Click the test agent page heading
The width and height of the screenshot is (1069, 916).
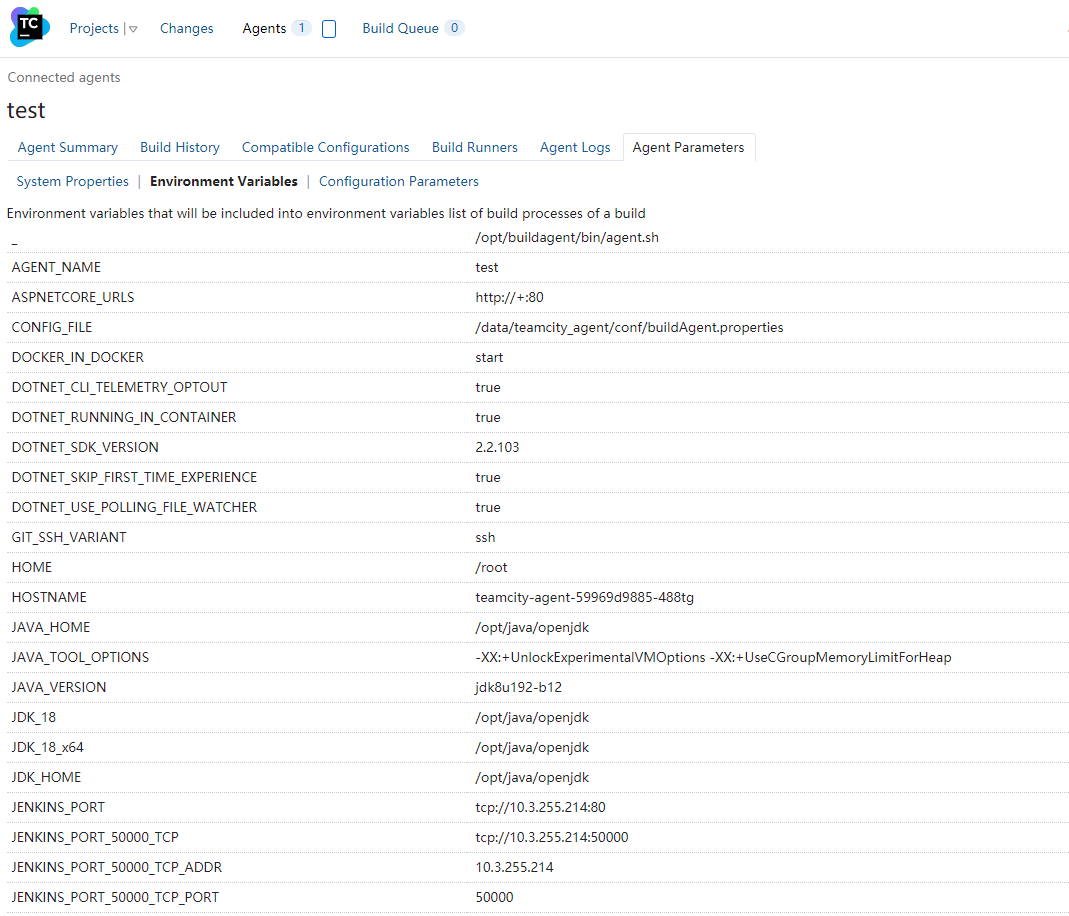click(x=26, y=110)
